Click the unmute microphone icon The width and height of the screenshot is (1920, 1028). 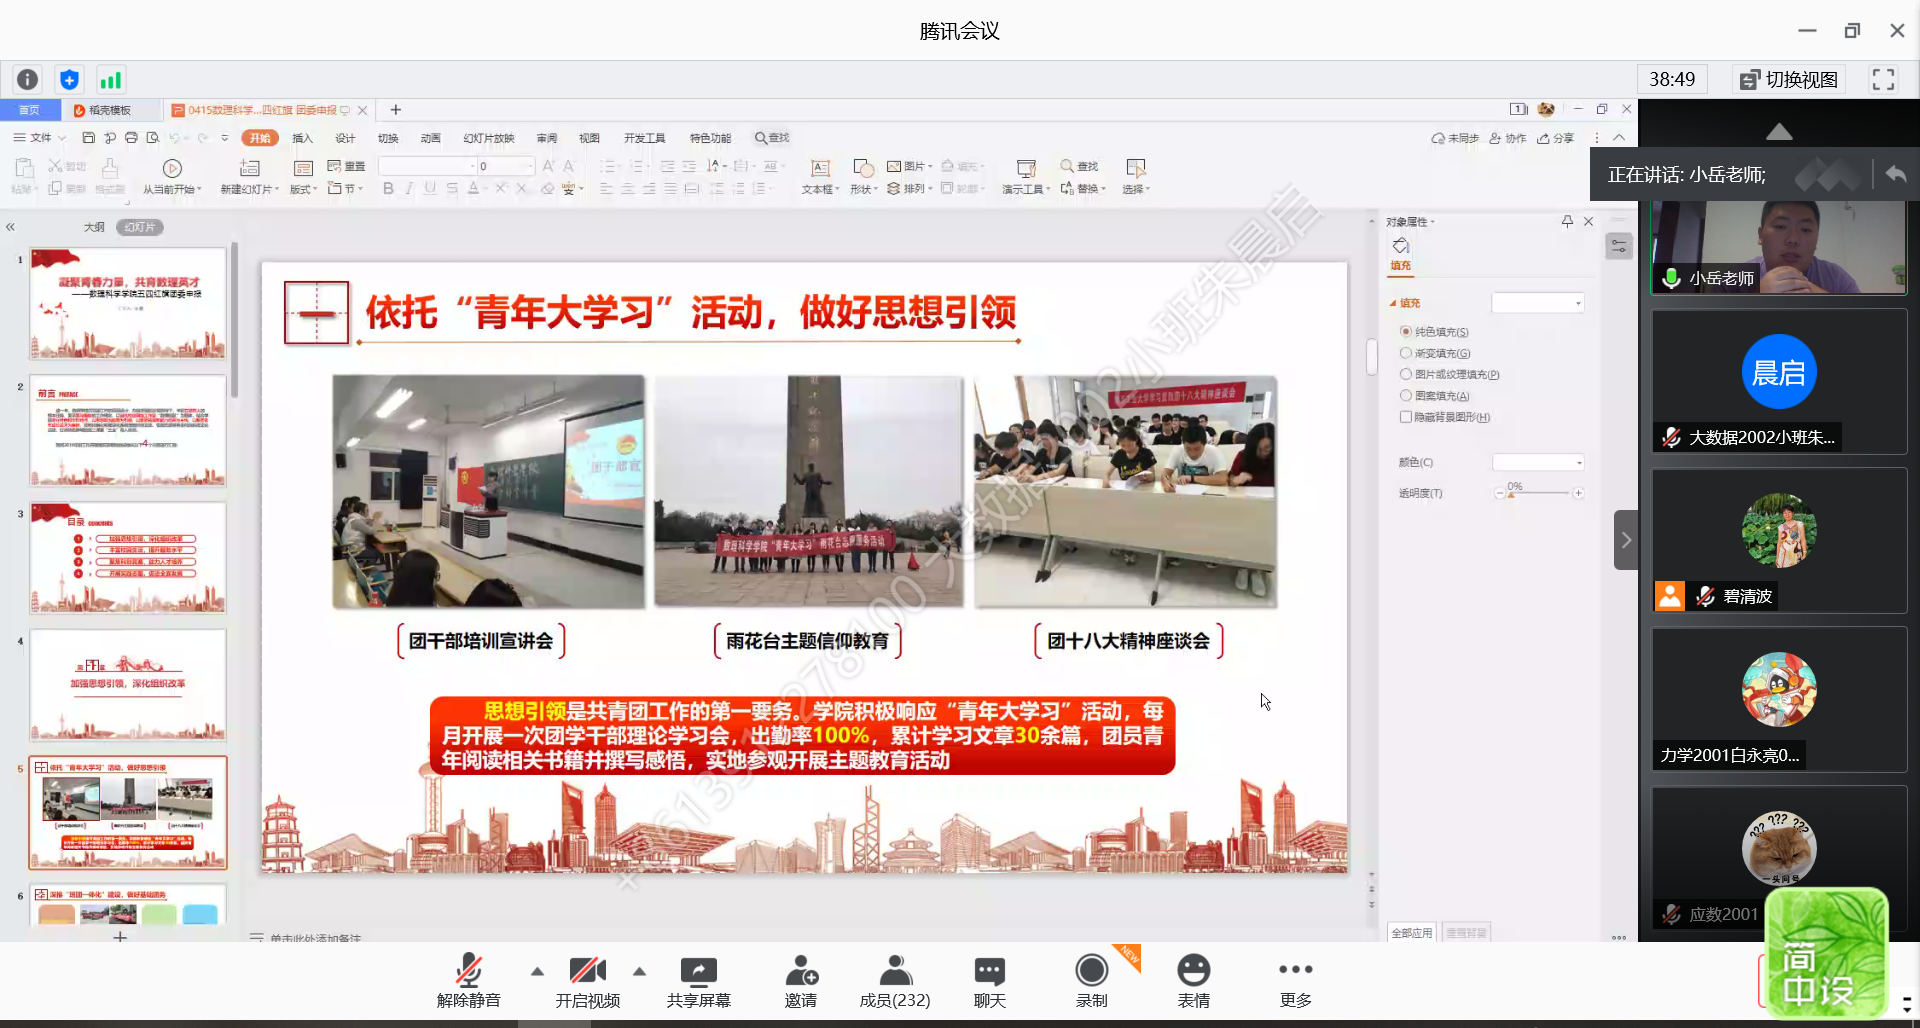pos(468,971)
